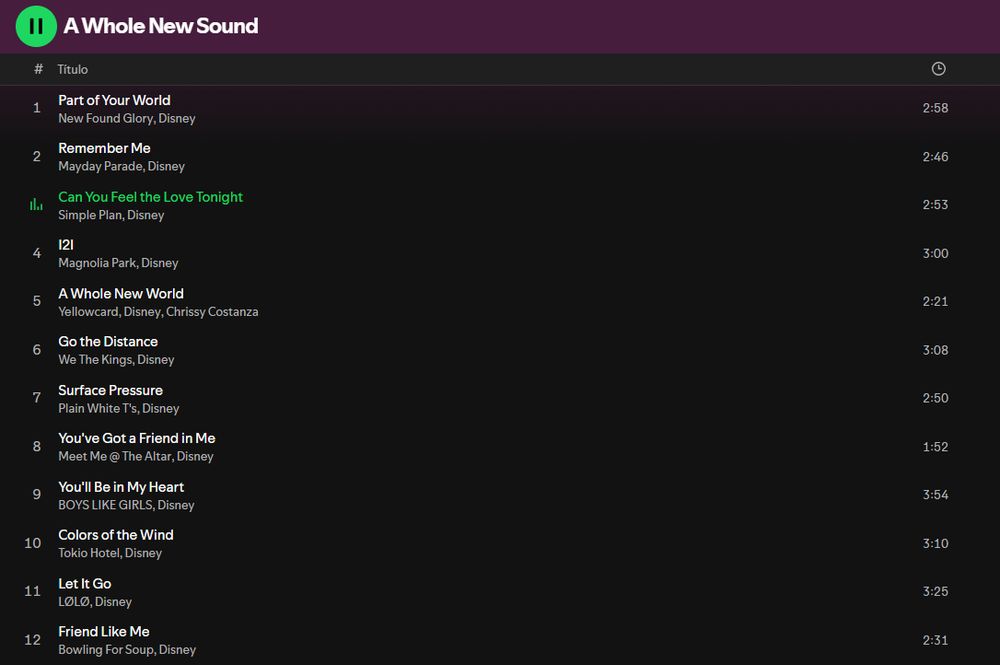1000x665 pixels.
Task: Open artist Chrissy Costanza
Action: pyautogui.click(x=212, y=312)
